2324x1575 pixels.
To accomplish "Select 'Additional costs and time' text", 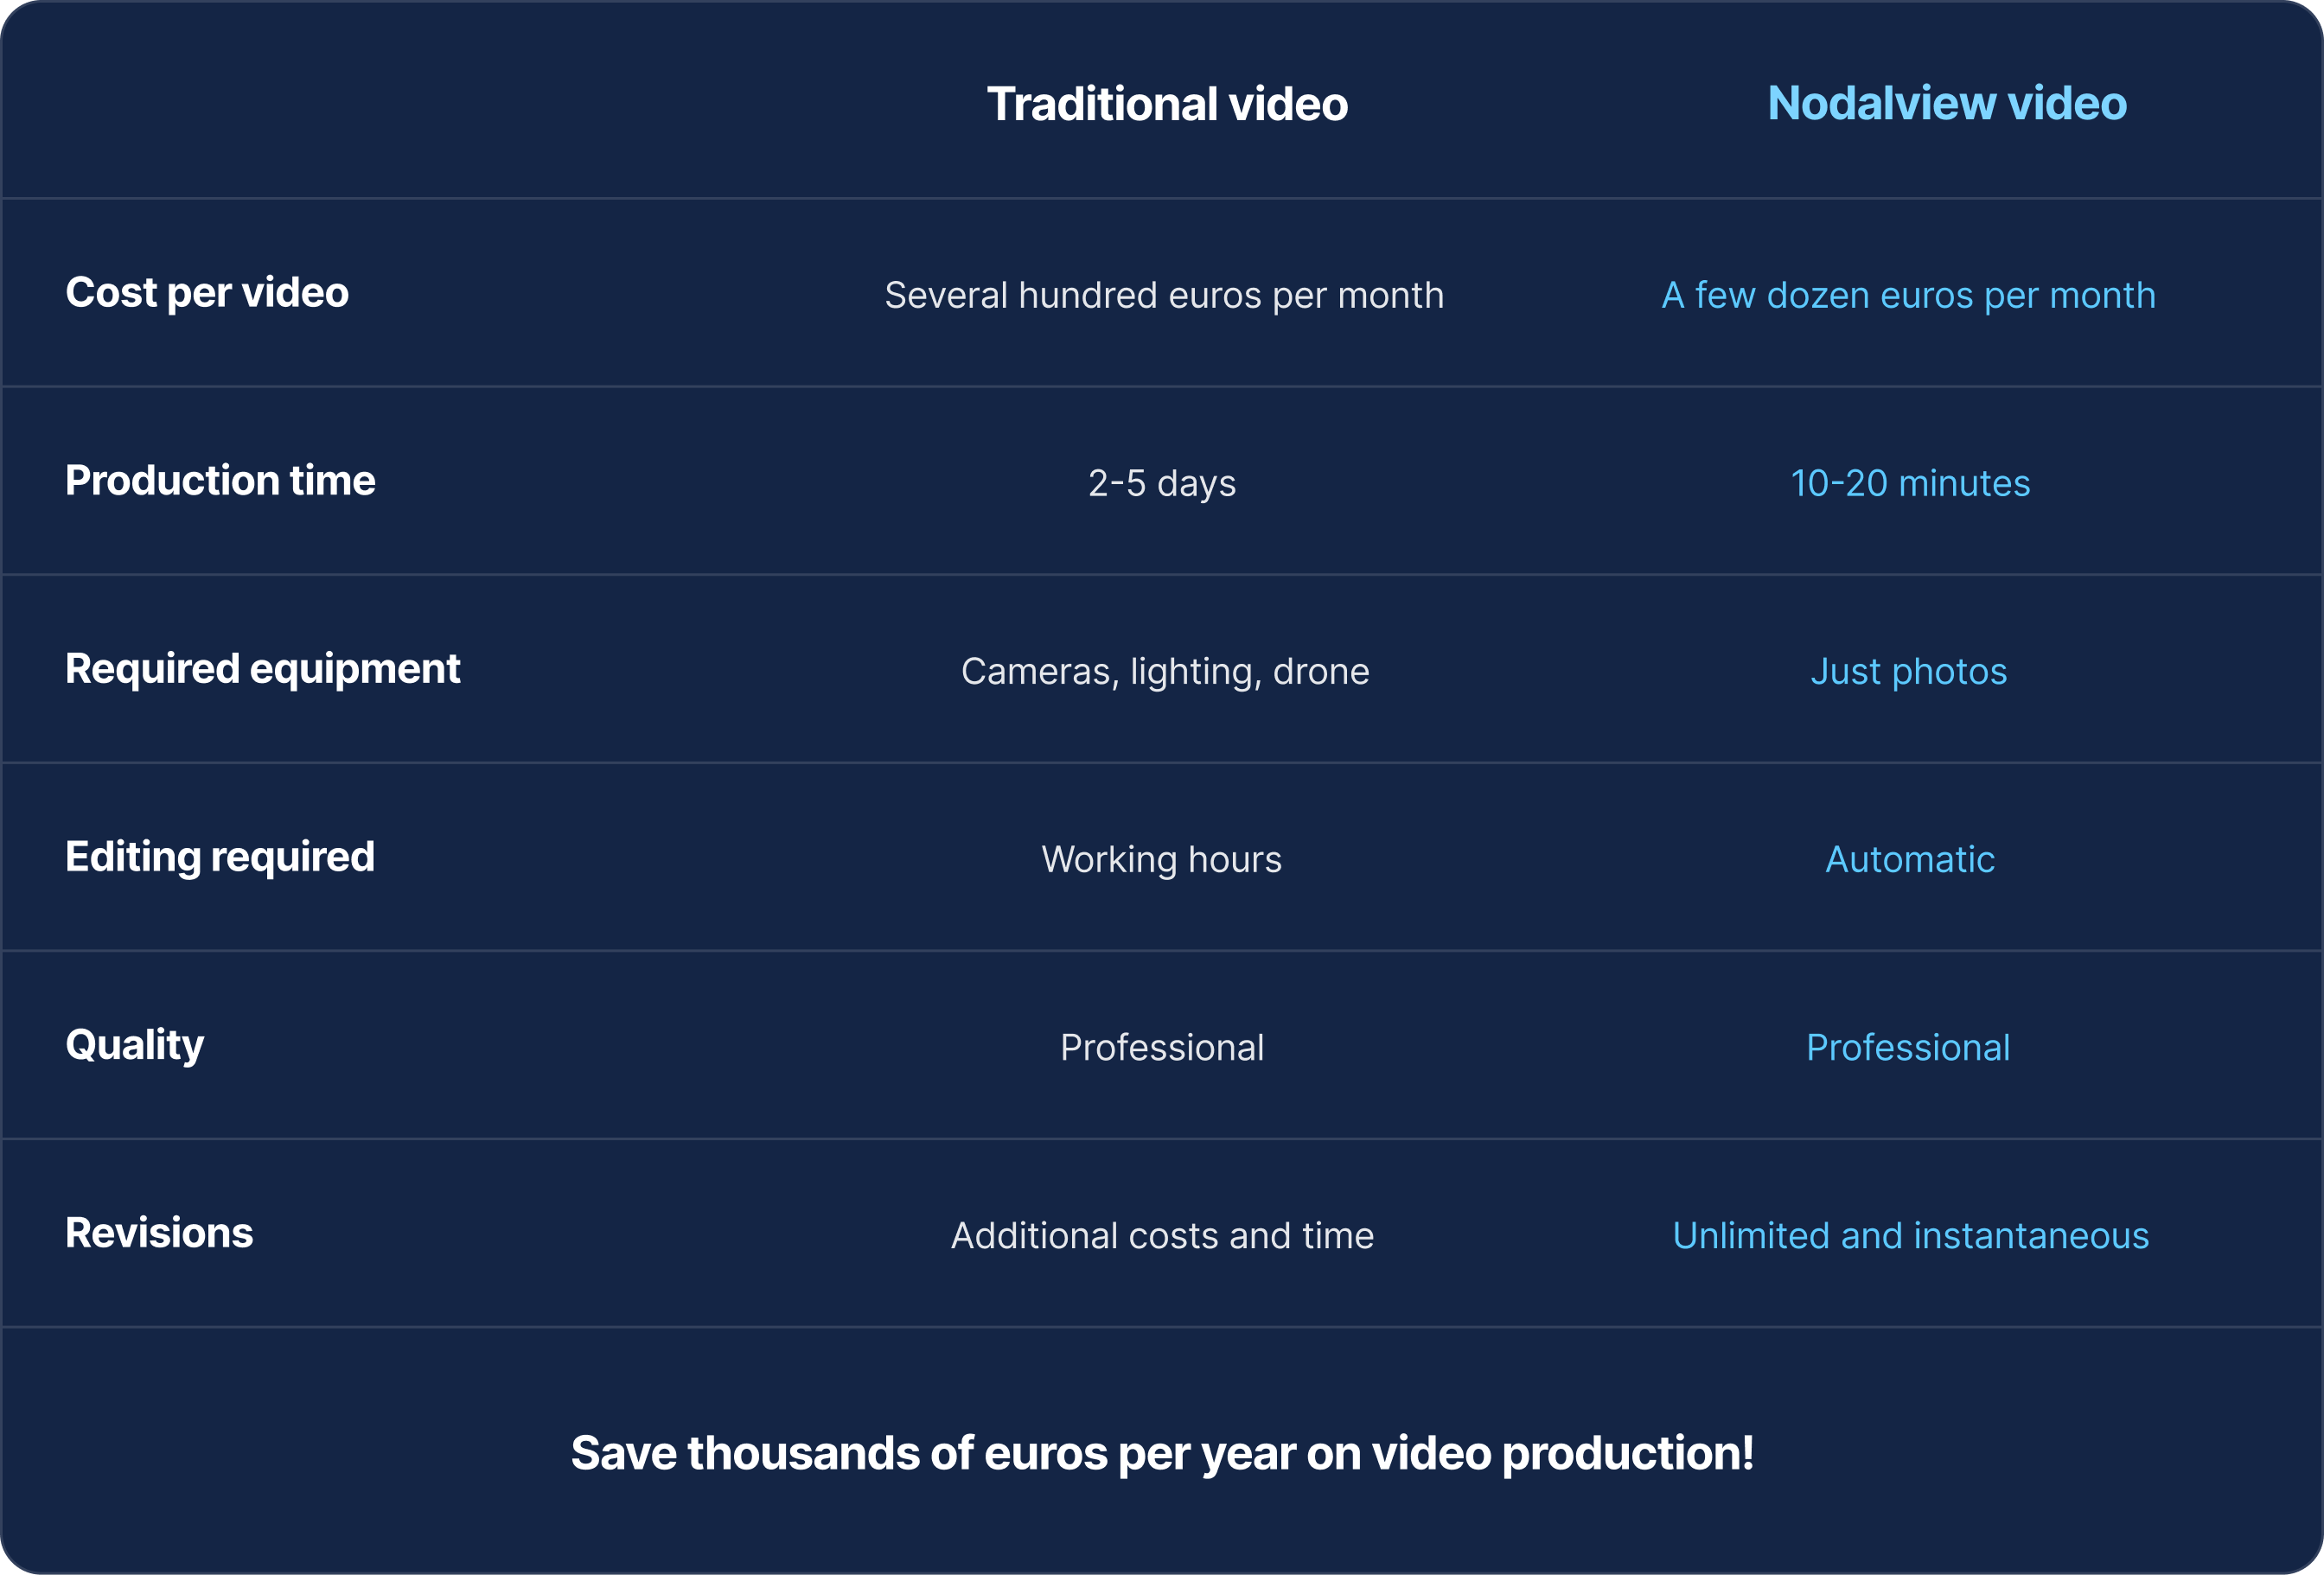I will click(1162, 1236).
